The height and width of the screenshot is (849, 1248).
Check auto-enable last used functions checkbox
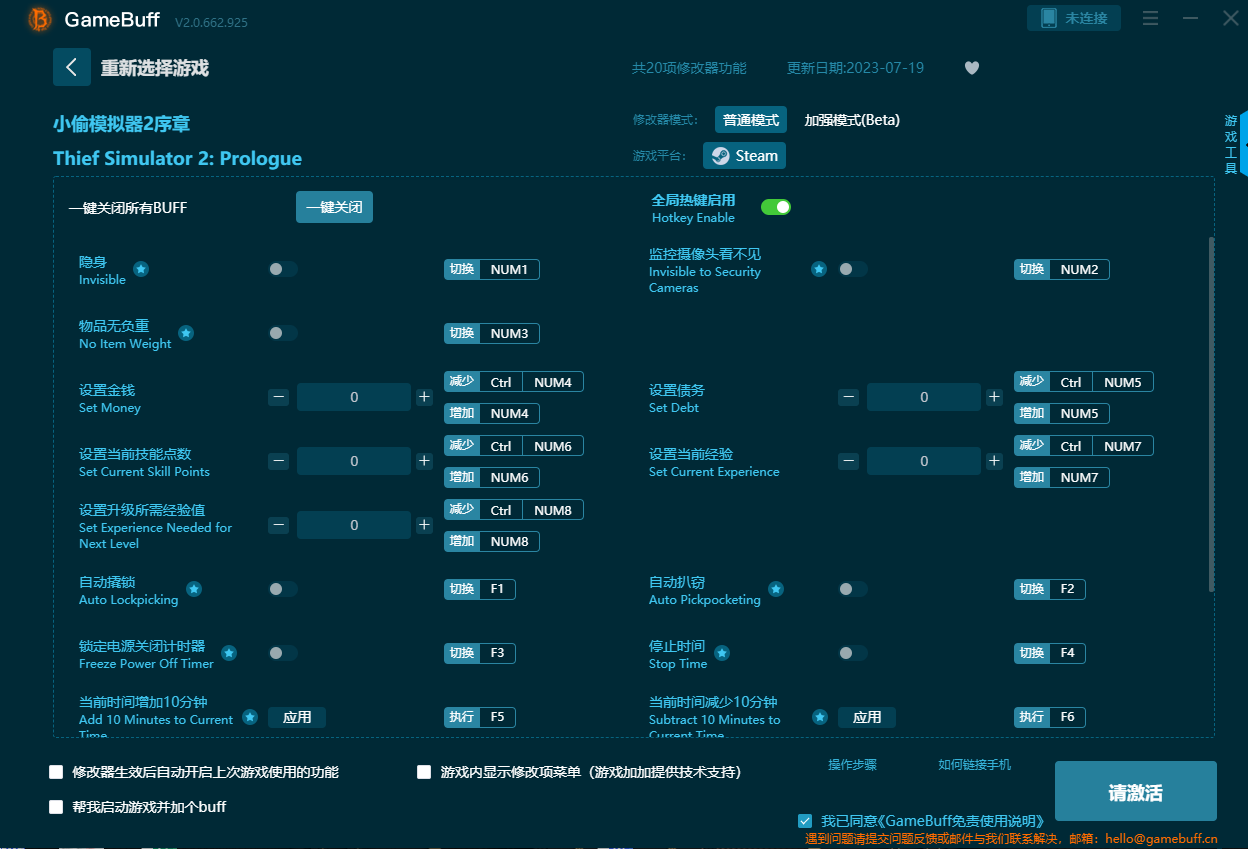(x=56, y=772)
